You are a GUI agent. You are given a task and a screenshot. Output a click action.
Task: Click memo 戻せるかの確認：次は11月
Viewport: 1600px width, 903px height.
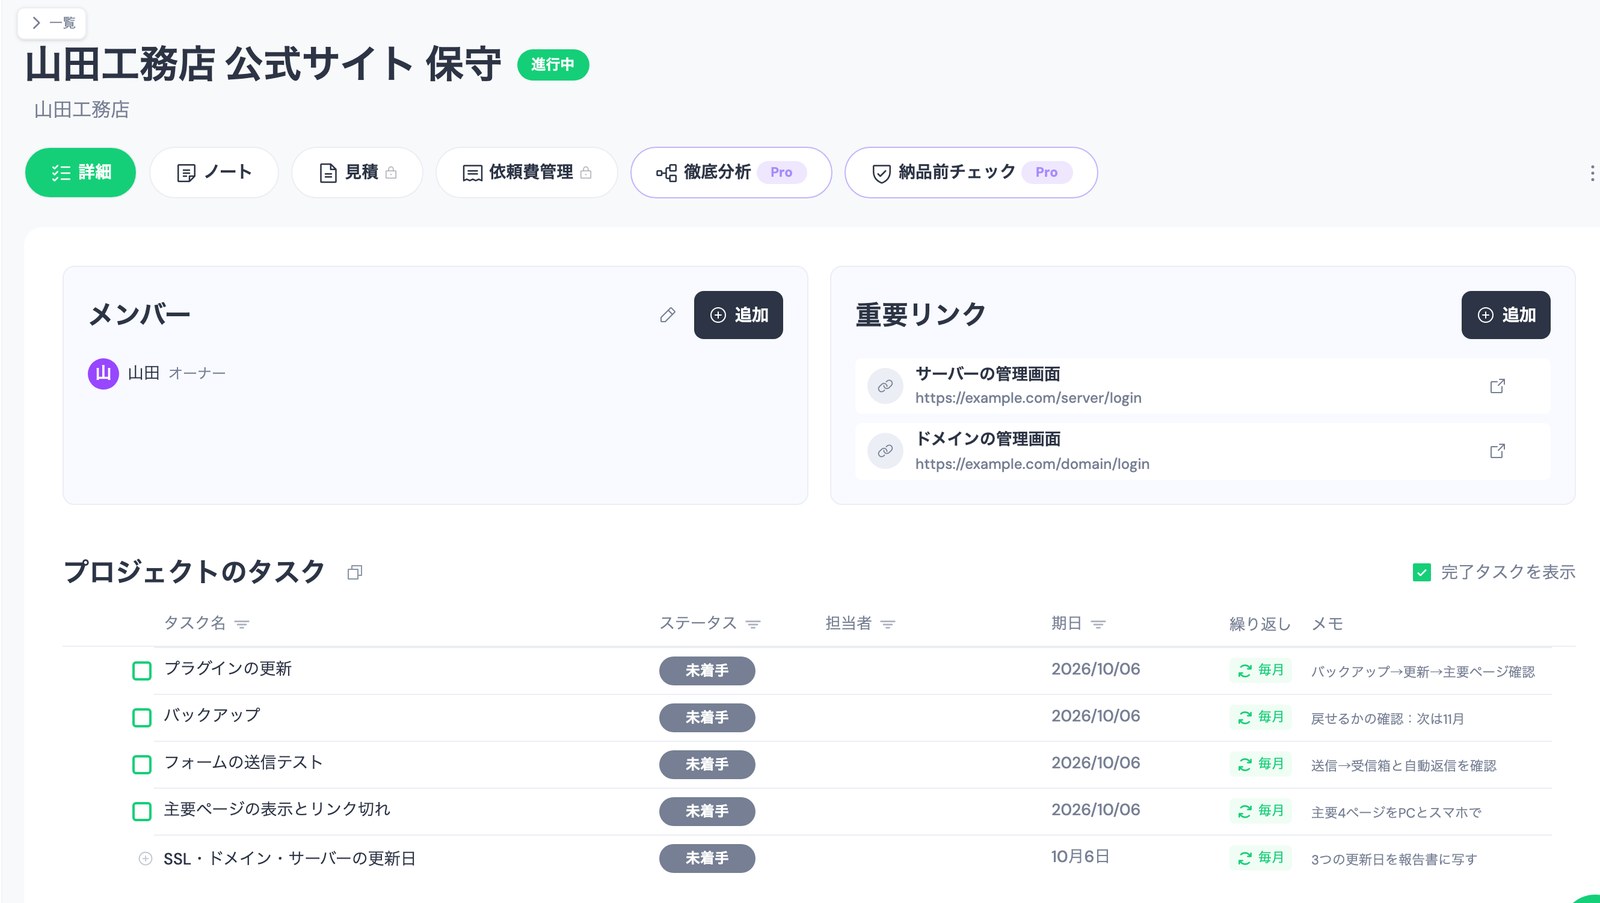coord(1387,719)
